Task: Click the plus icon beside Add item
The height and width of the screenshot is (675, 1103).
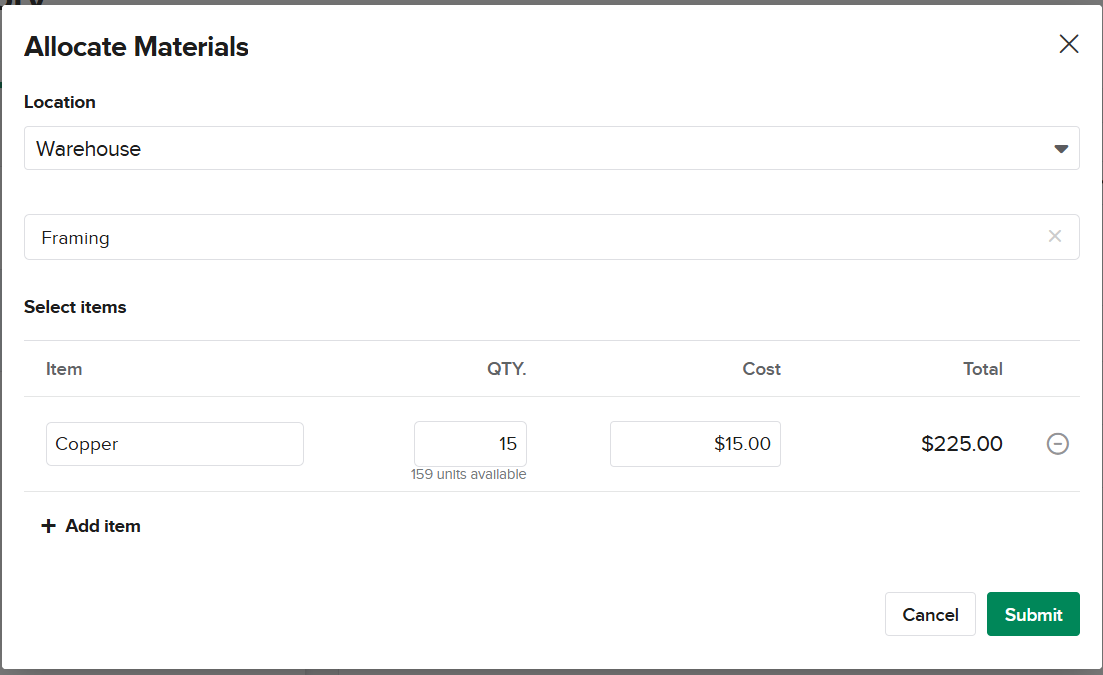Action: pos(48,526)
